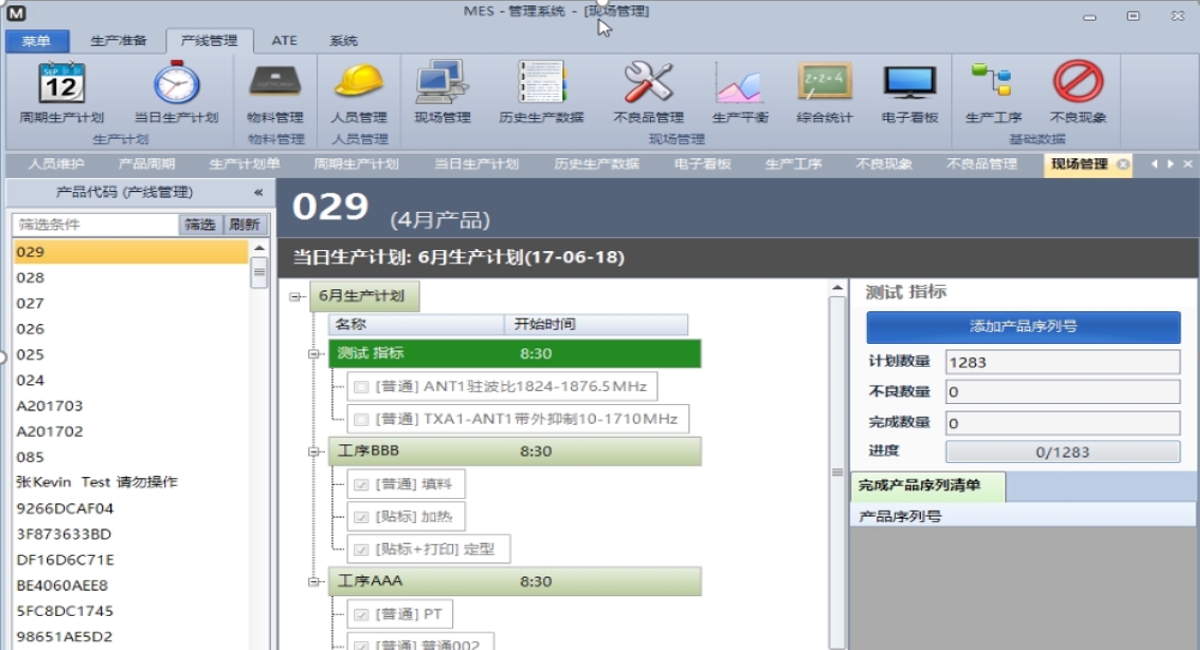
Task: Toggle the [普通] 填料 checkbox
Action: pos(361,485)
